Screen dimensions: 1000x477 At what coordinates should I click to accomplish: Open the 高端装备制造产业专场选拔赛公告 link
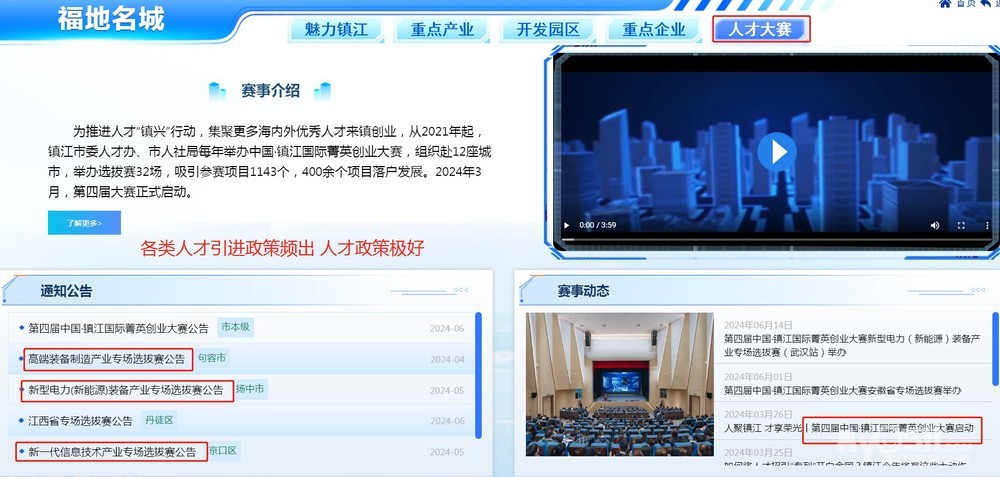coord(107,358)
